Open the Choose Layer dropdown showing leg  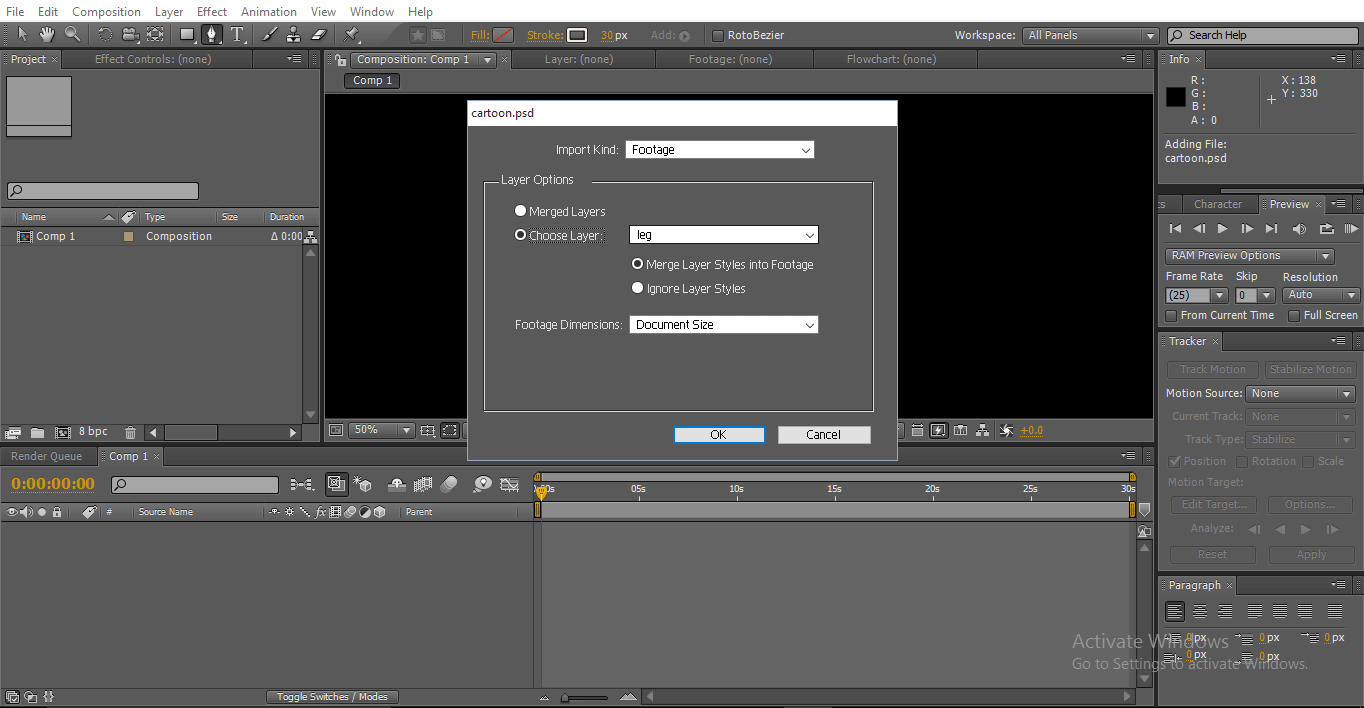click(x=723, y=234)
